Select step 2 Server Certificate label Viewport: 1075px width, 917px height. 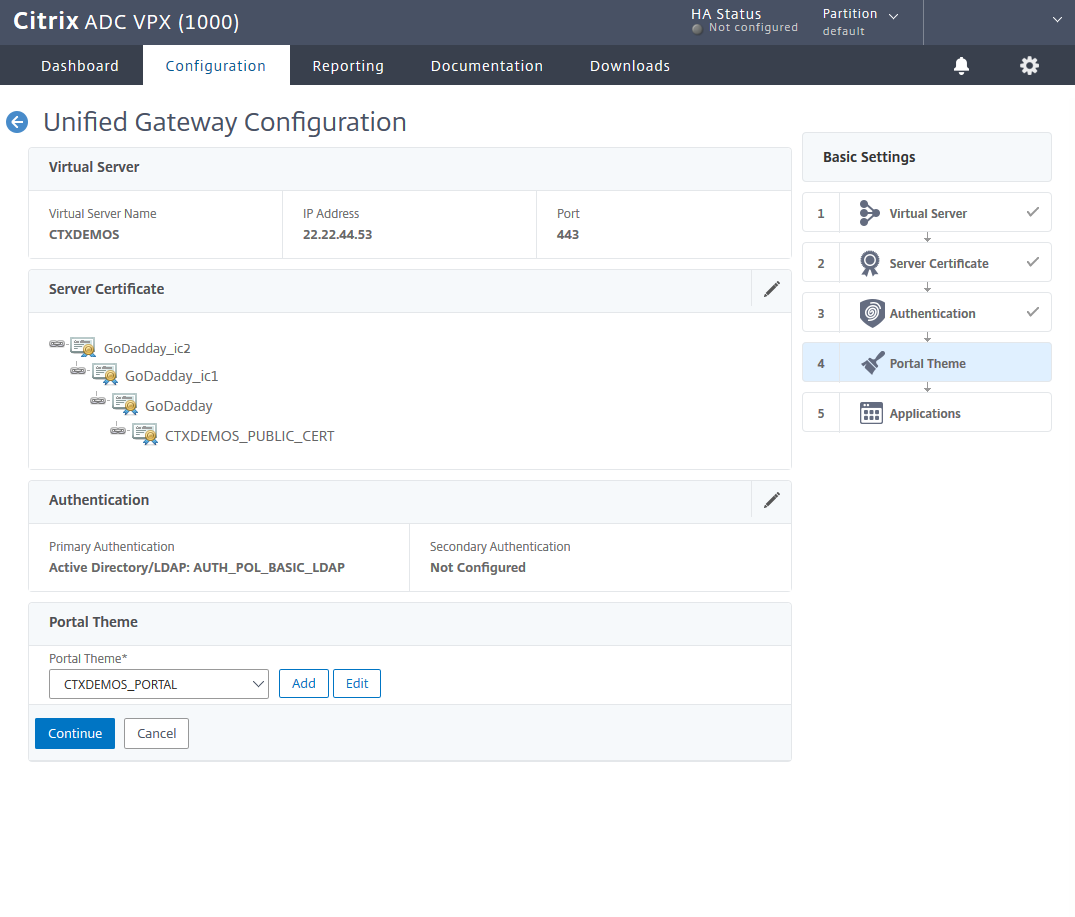click(x=939, y=264)
